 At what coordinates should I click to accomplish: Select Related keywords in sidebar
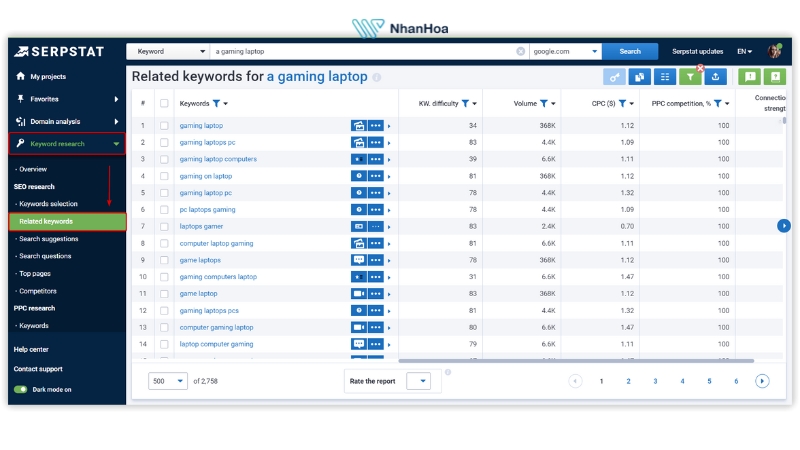pyautogui.click(x=67, y=221)
